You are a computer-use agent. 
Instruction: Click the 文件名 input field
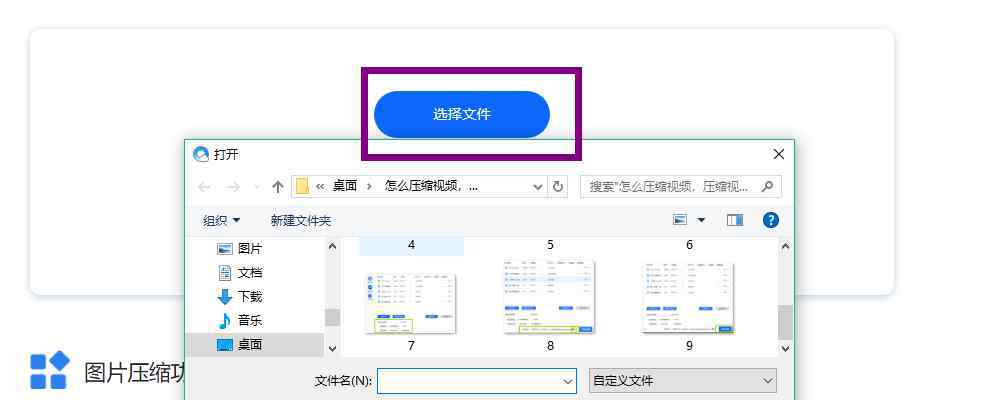[x=477, y=381]
